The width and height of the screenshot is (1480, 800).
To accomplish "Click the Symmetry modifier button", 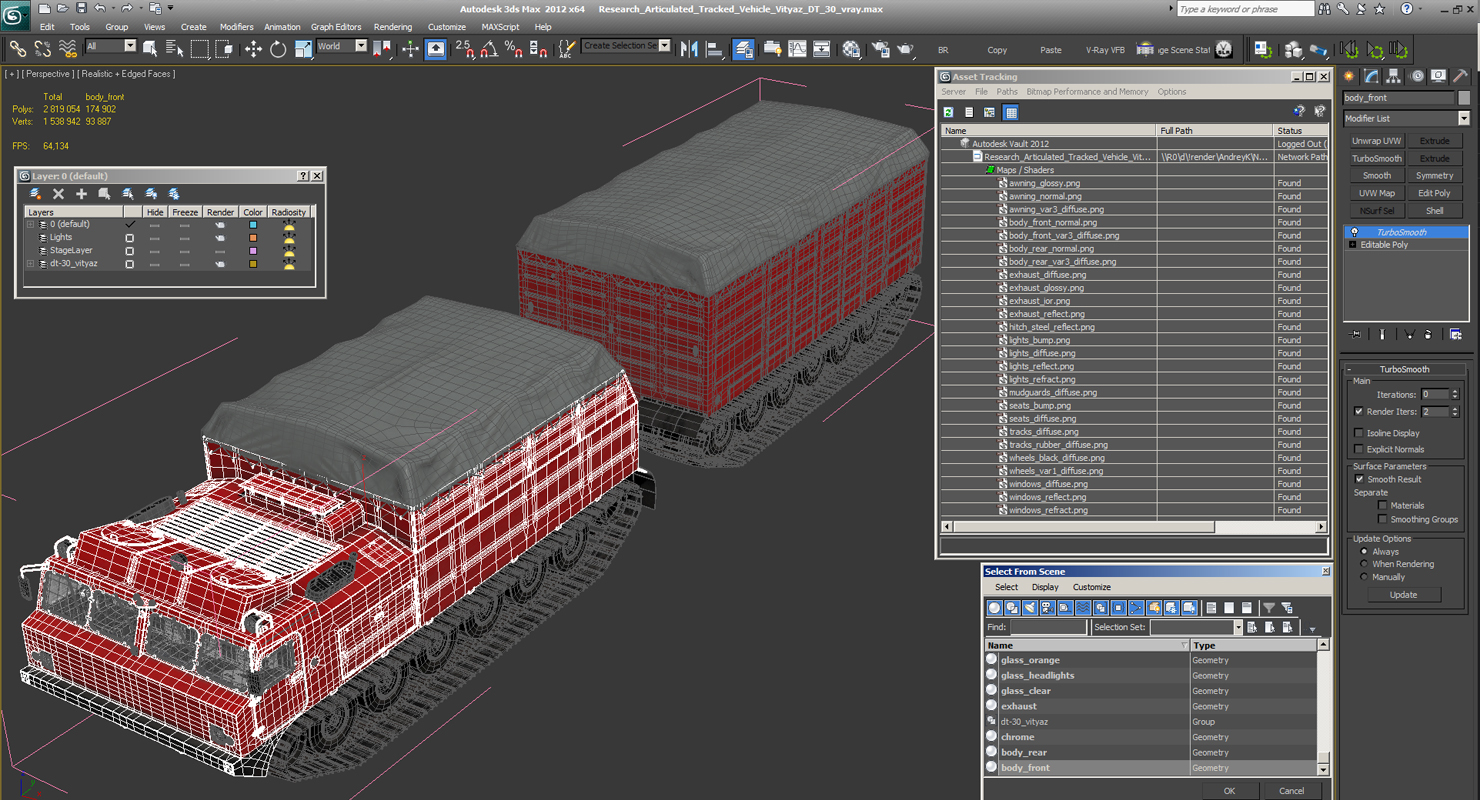I will [x=1434, y=176].
